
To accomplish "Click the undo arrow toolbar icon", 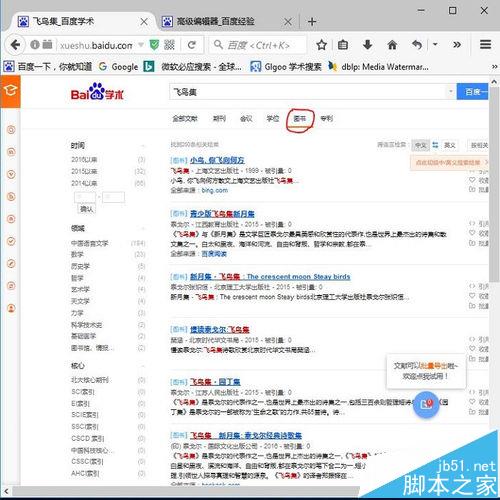I will 417,45.
